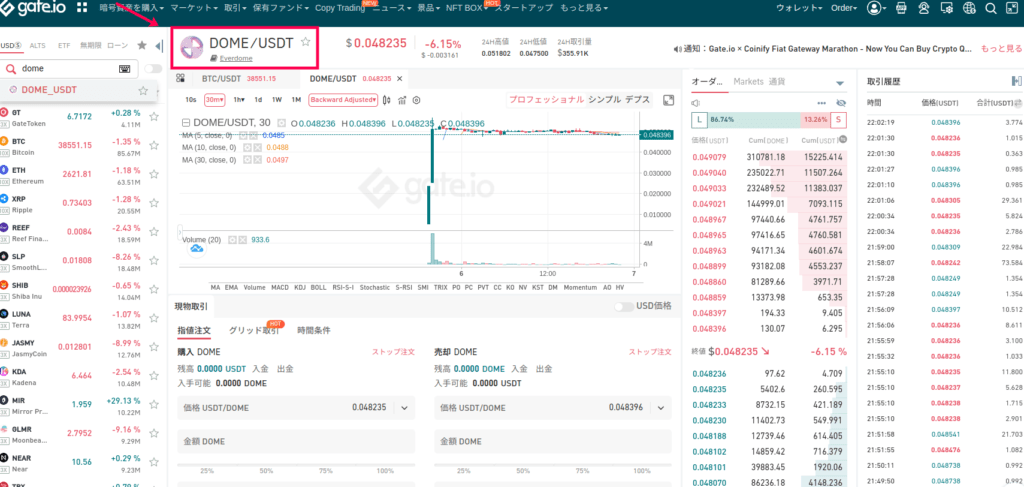
Task: Expand the chart to fullscreen
Action: click(x=668, y=100)
